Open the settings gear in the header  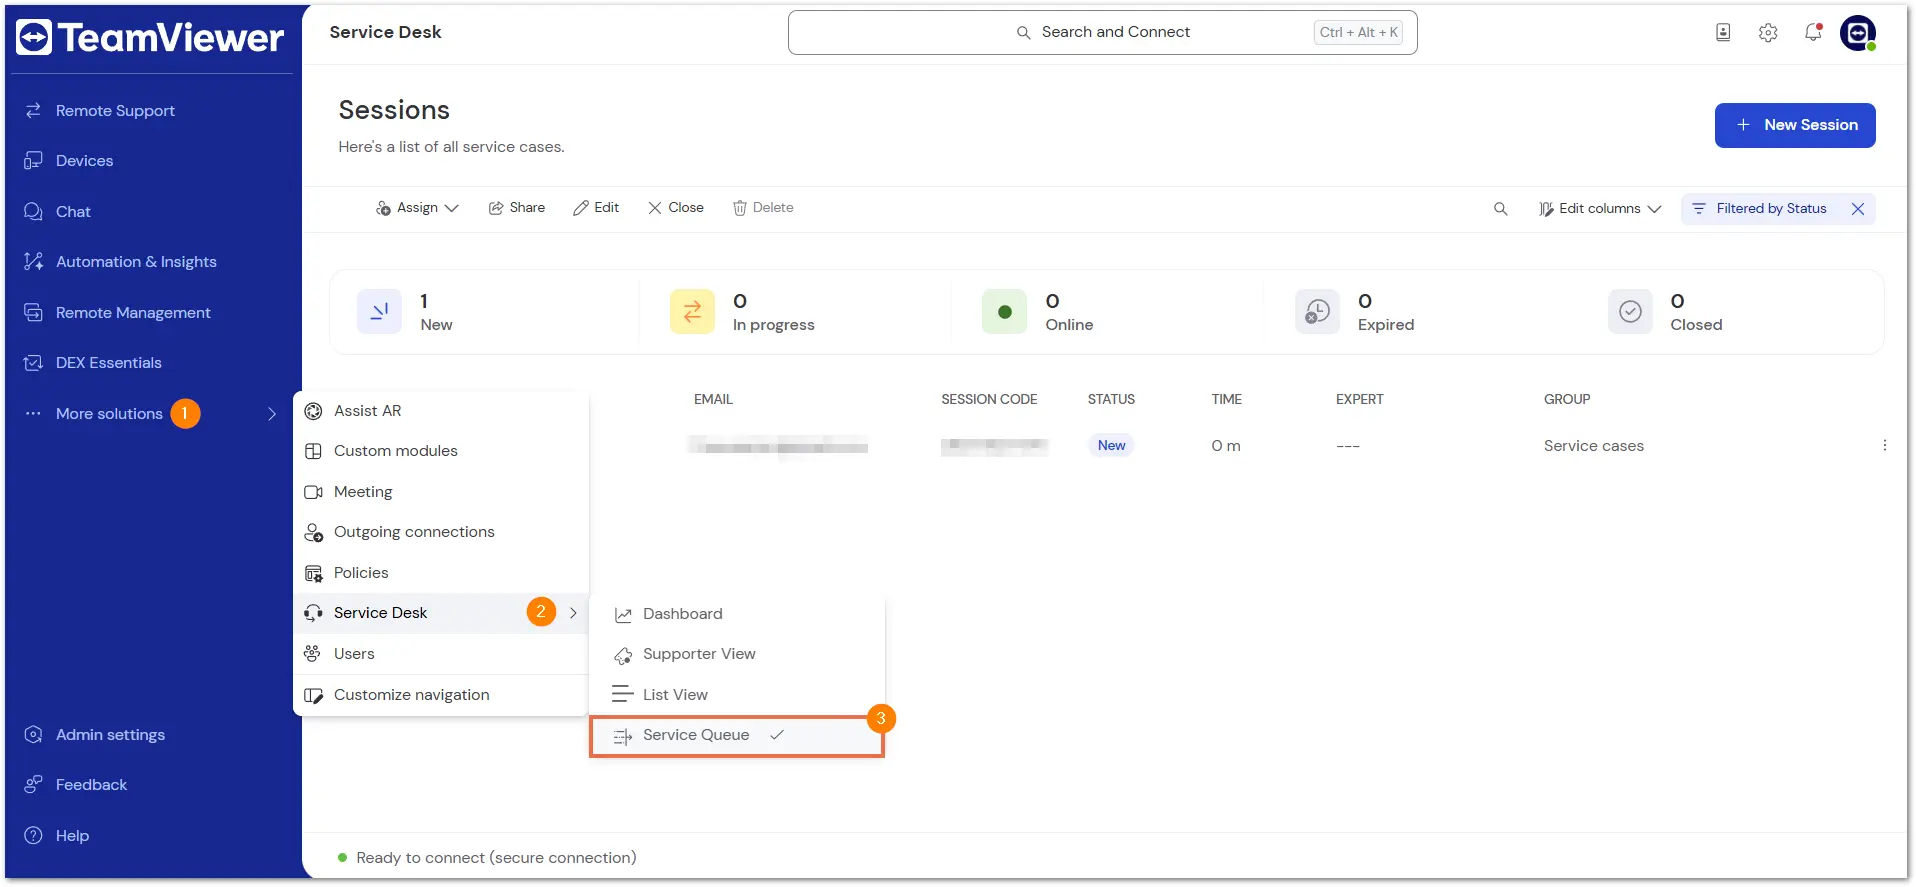tap(1768, 33)
